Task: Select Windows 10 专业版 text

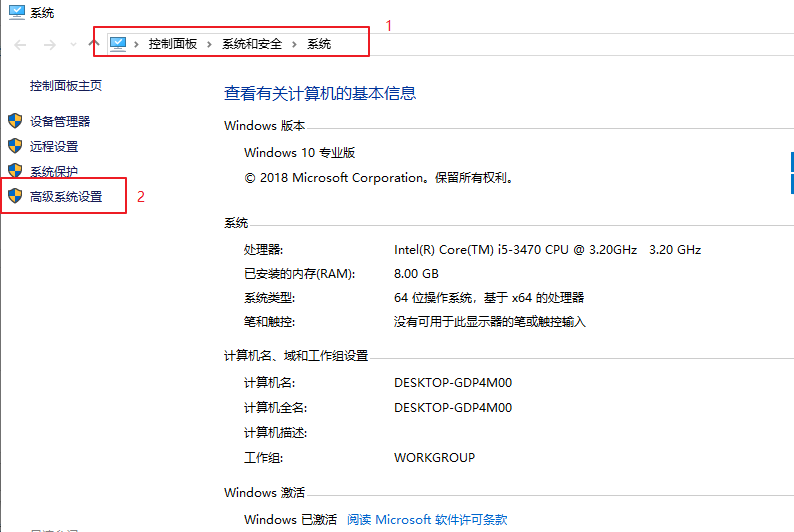Action: tap(299, 152)
